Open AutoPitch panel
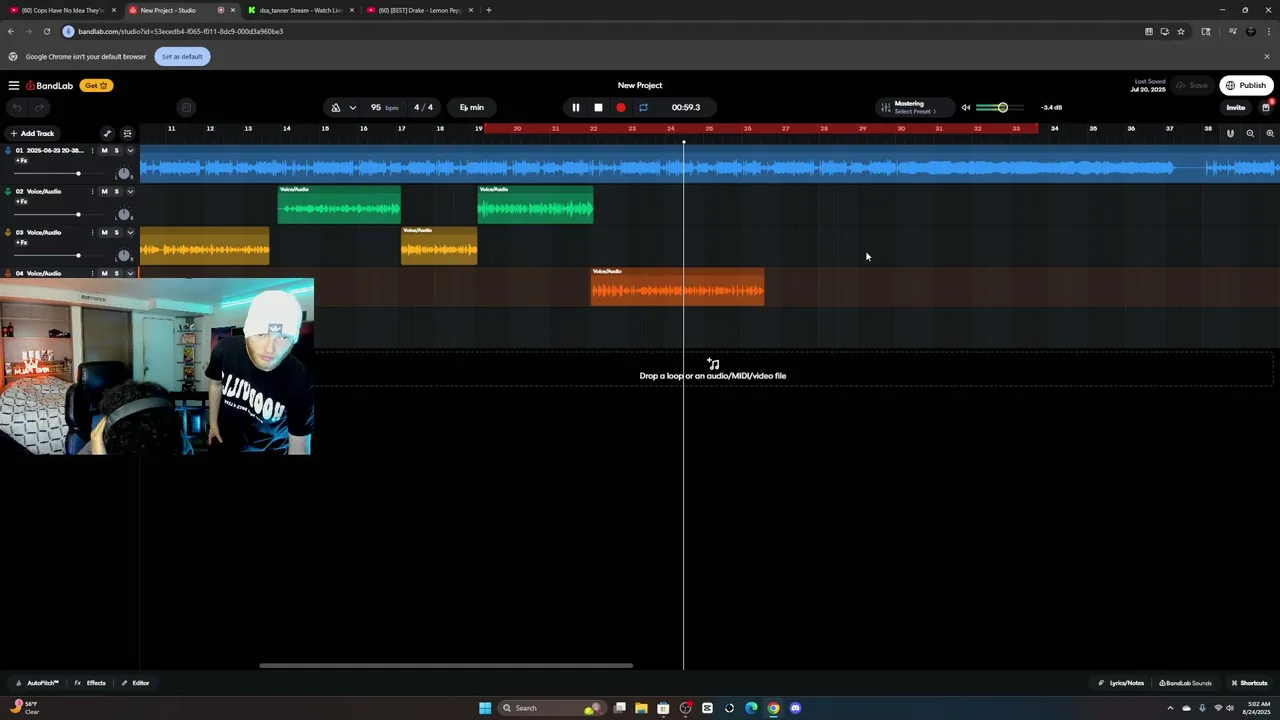 tap(38, 683)
